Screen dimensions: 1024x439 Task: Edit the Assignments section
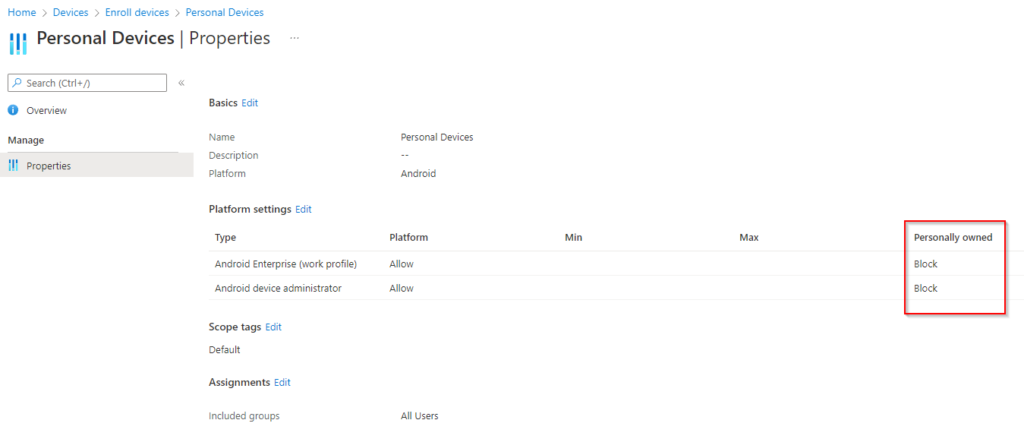pyautogui.click(x=282, y=382)
